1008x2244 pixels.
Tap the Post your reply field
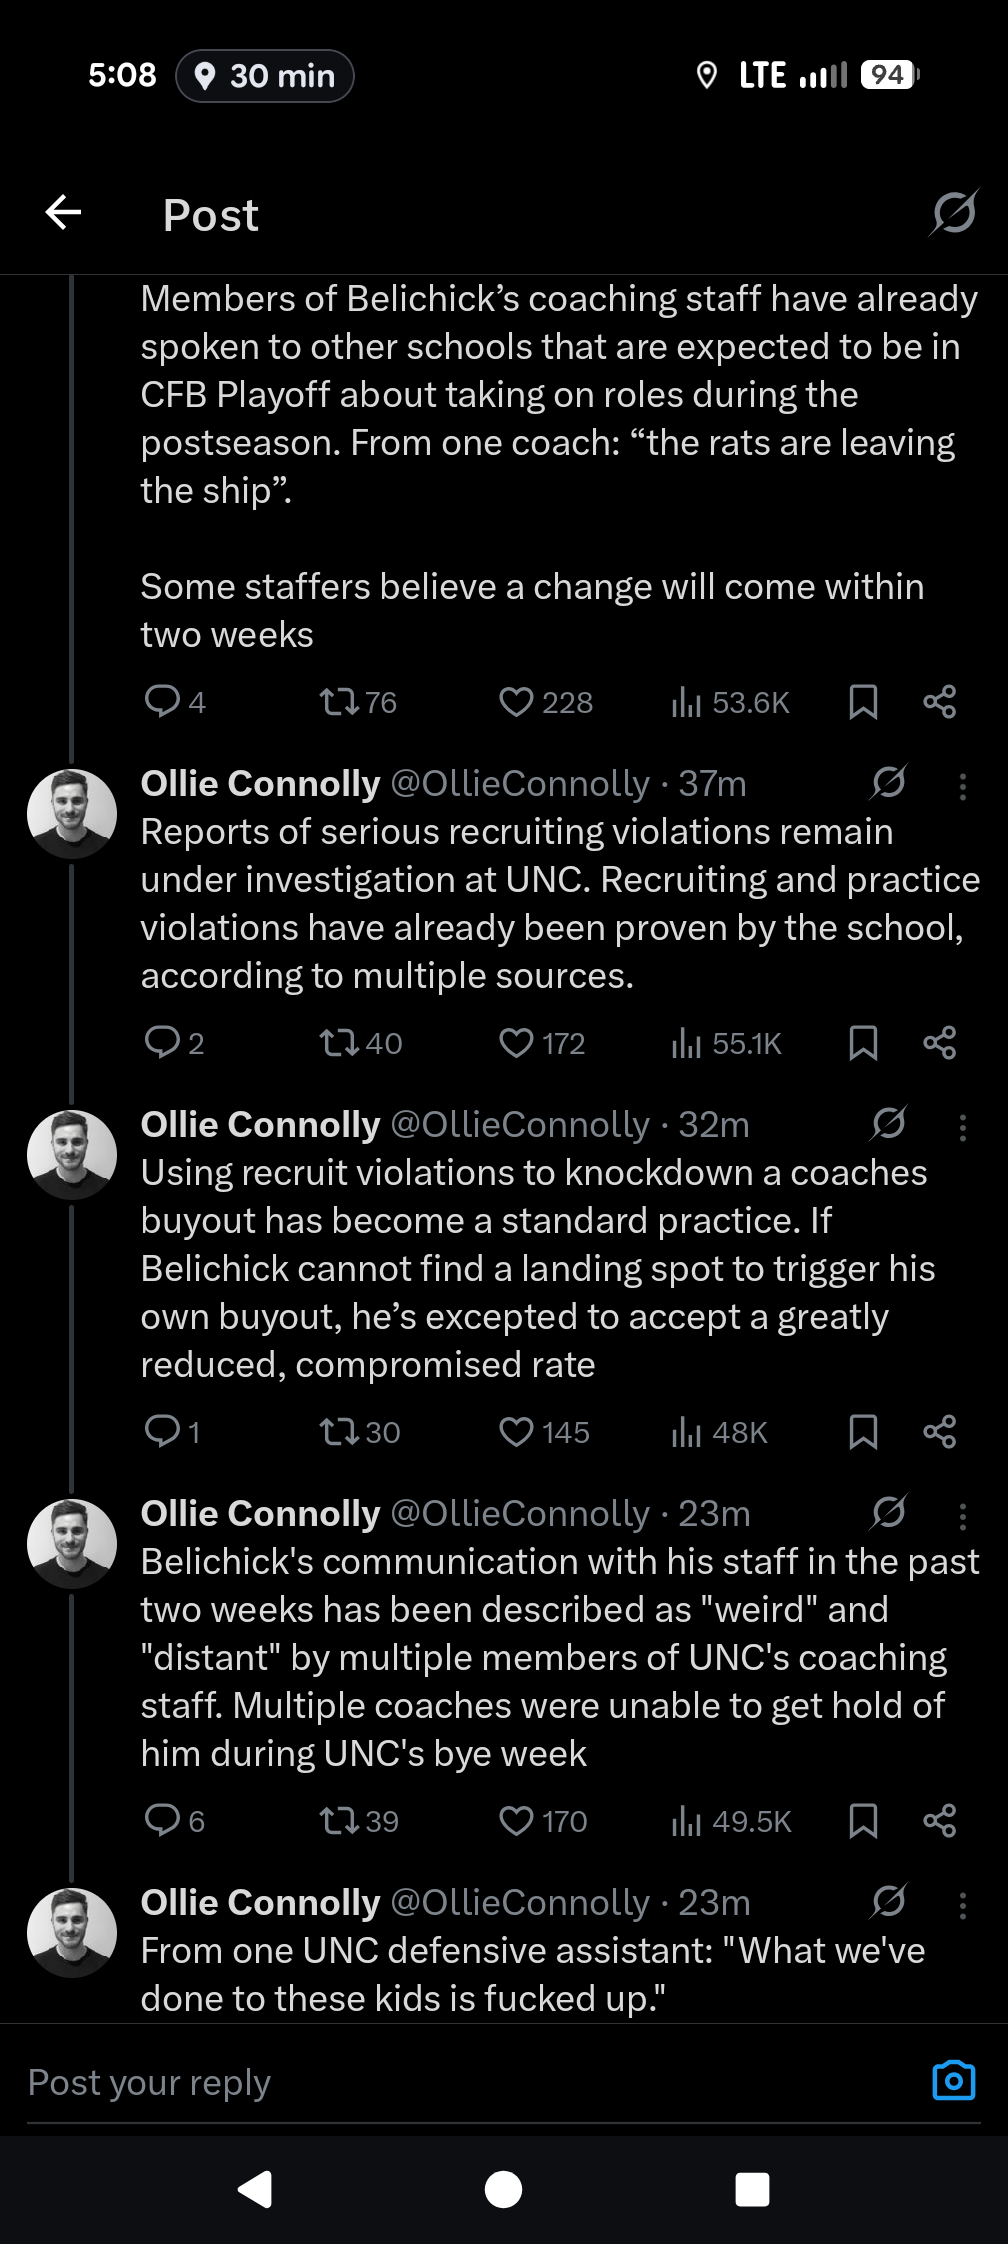[400, 2082]
